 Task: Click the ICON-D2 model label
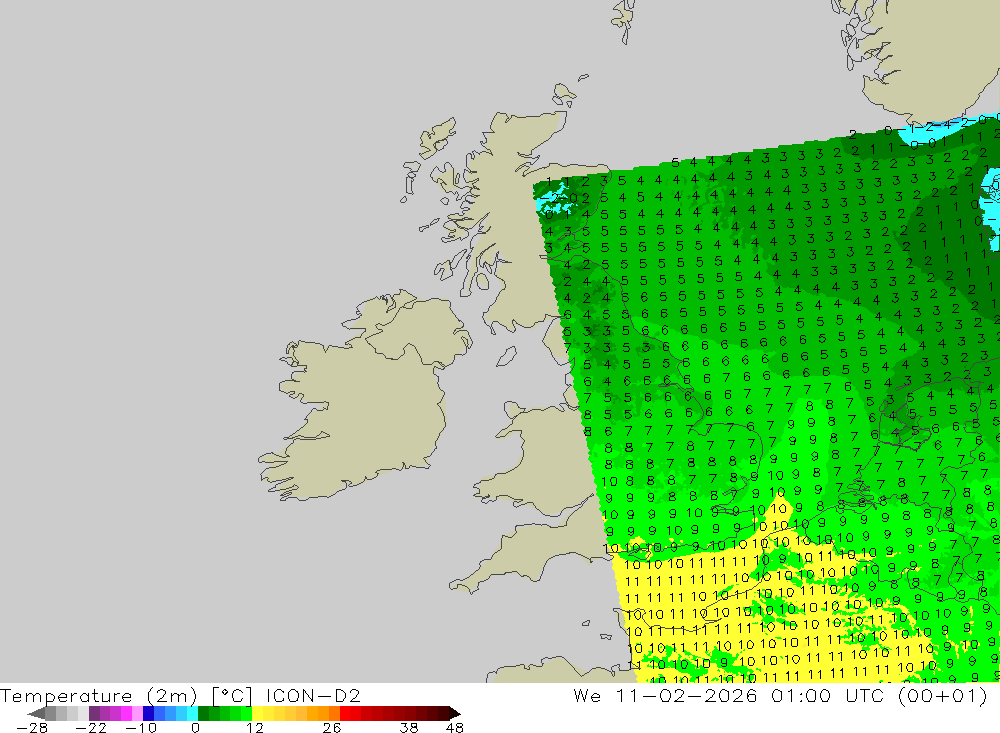313,696
